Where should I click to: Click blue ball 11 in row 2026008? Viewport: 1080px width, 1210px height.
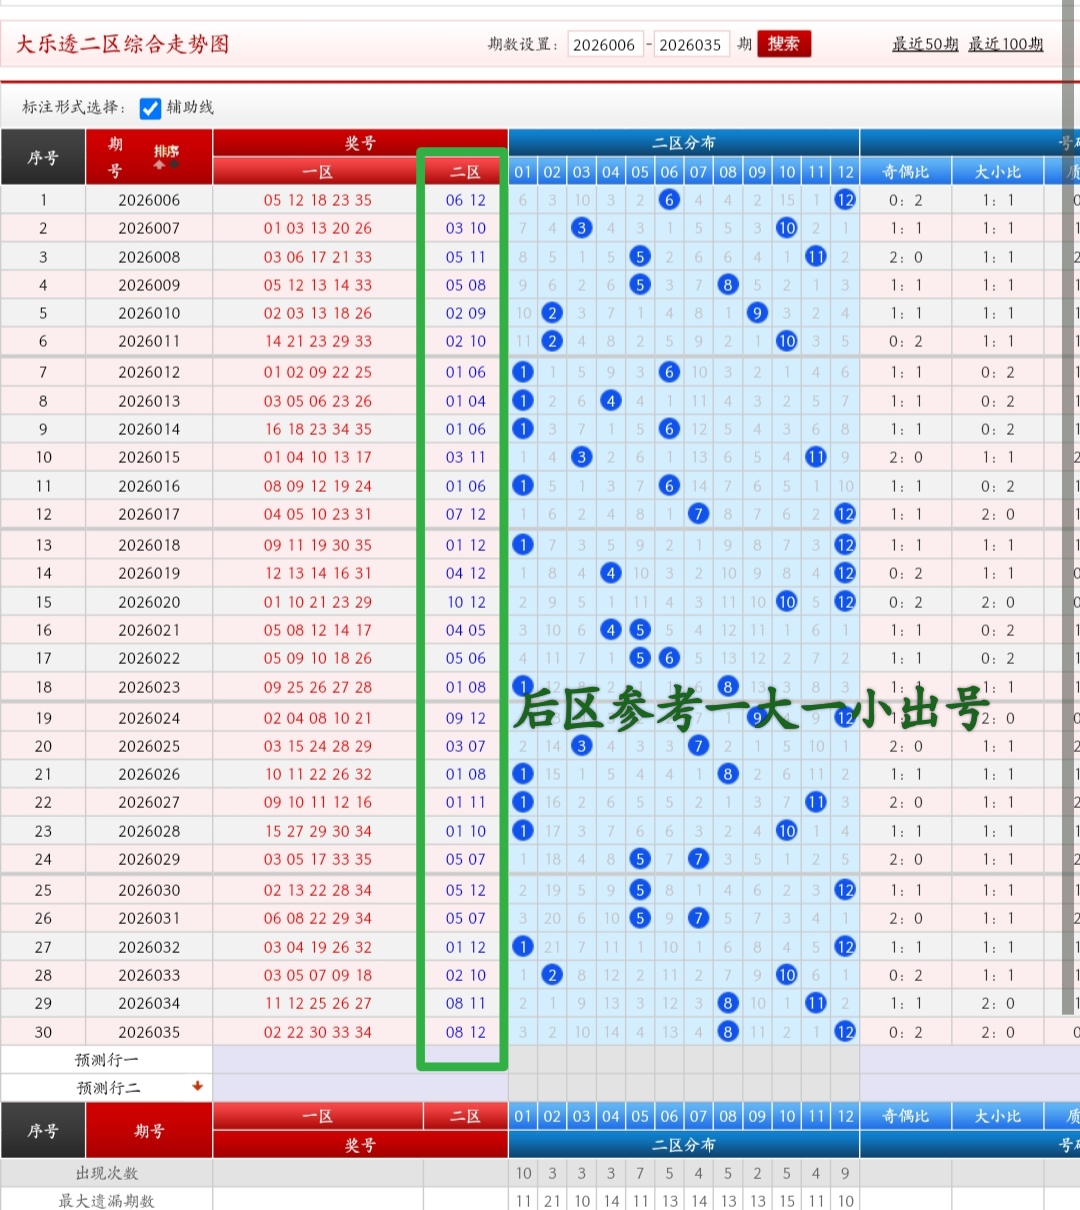(x=816, y=257)
